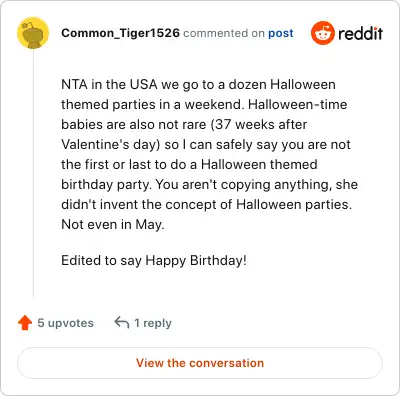This screenshot has width=400, height=396.
Task: Open the Common_Tiger1526 profile name
Action: coord(120,33)
